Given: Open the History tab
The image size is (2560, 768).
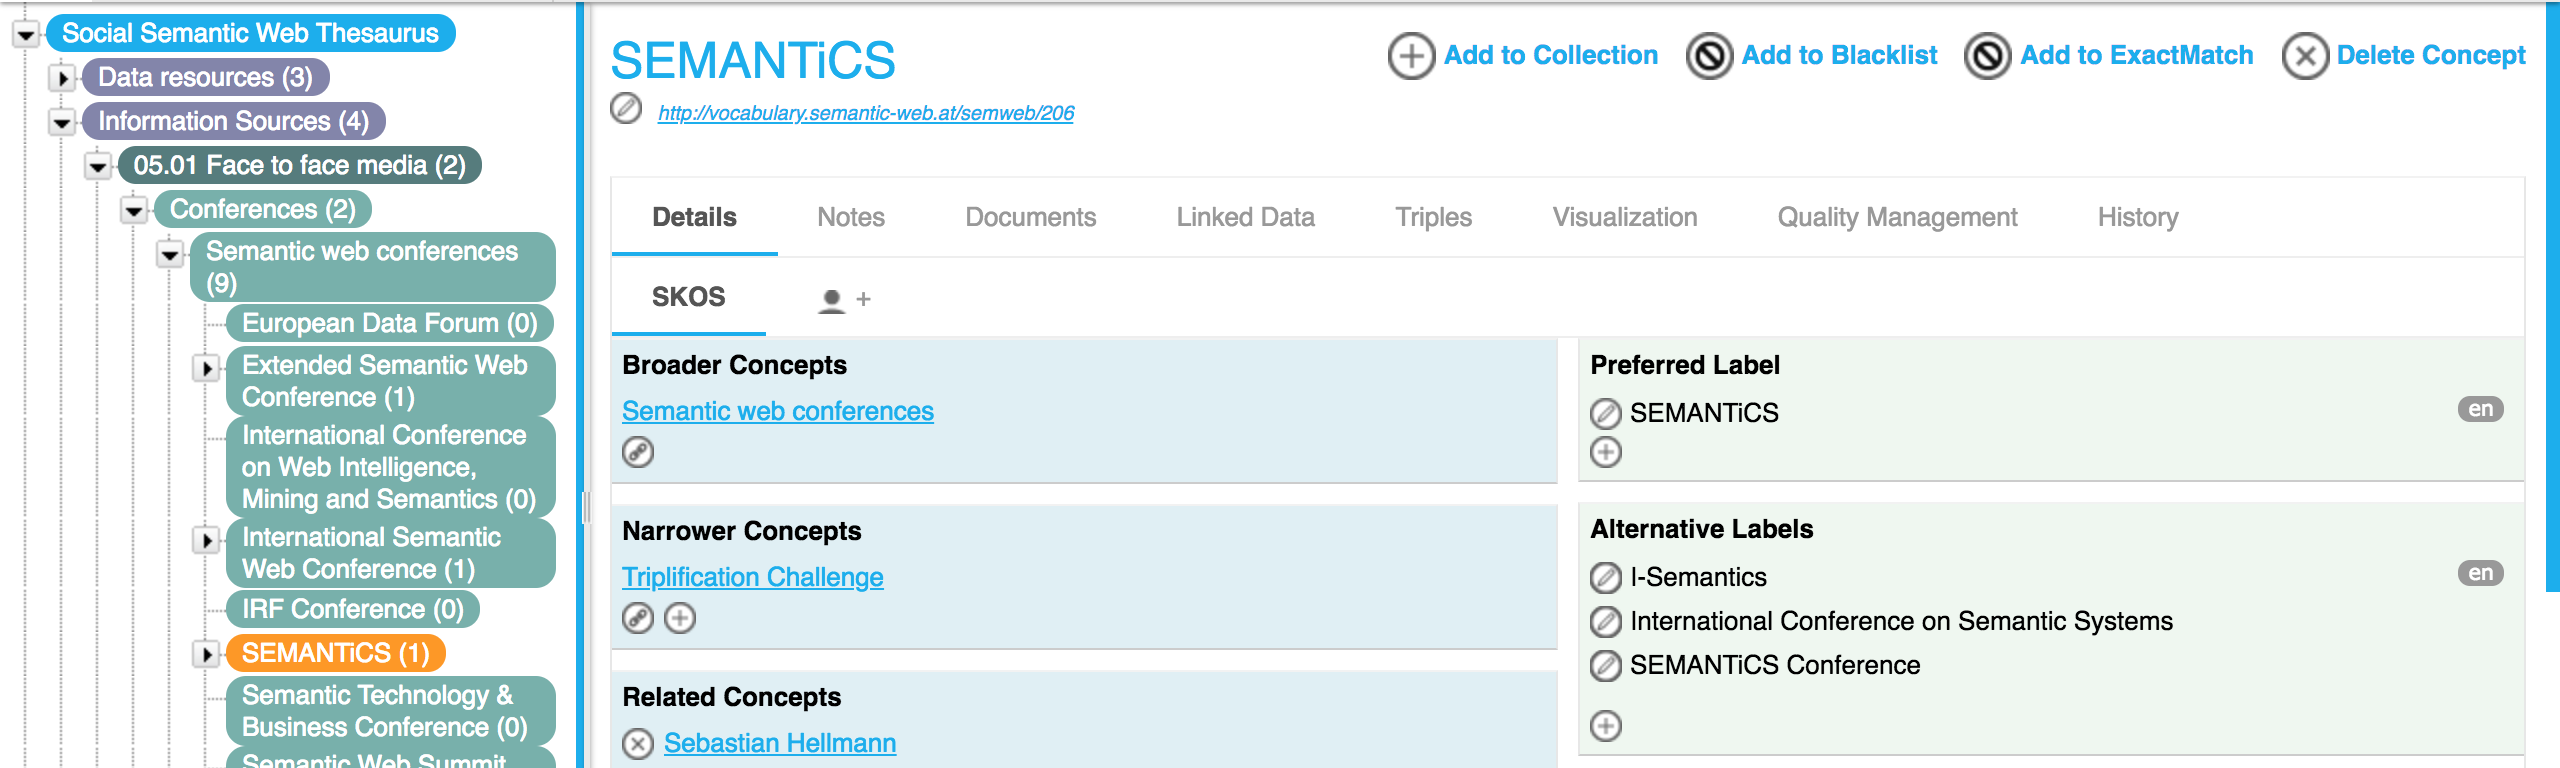Looking at the screenshot, I should coord(2138,217).
